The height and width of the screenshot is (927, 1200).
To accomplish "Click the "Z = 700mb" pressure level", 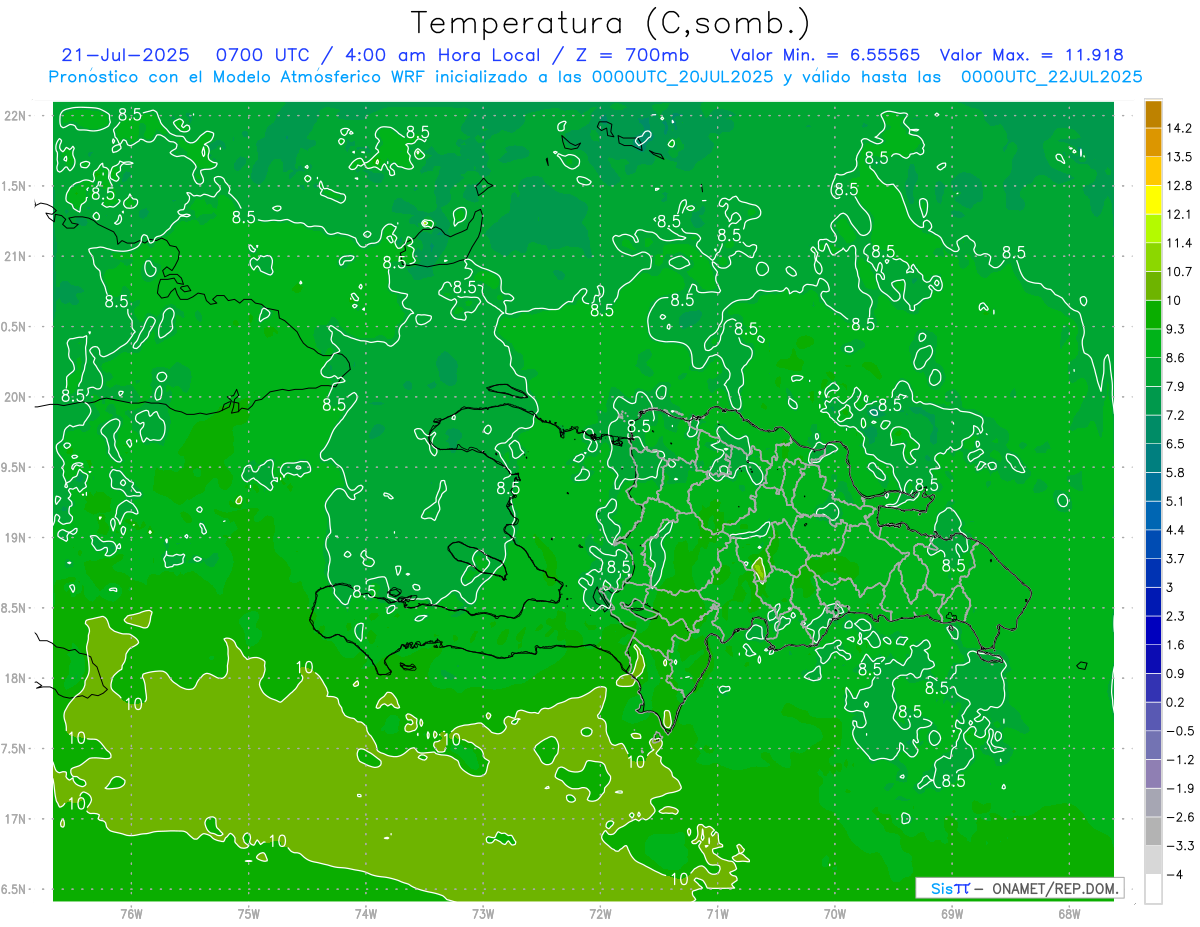I will coord(633,56).
